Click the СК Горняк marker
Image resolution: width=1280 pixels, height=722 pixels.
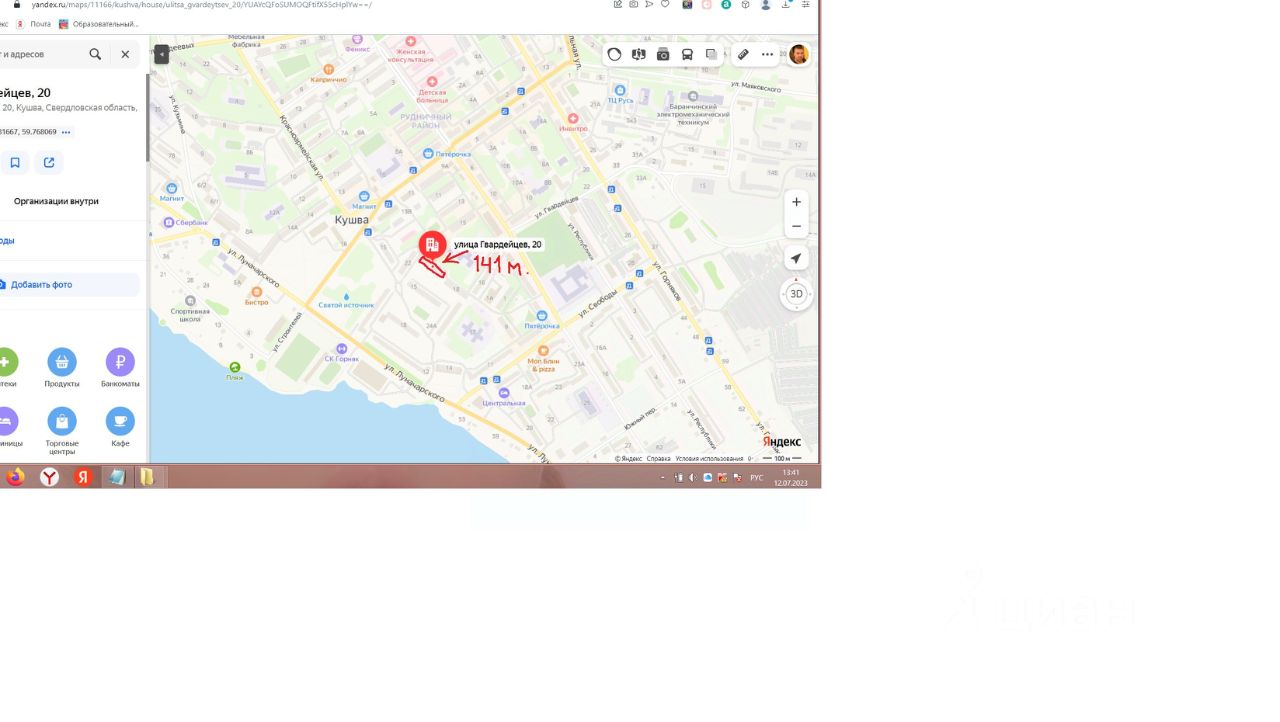[342, 348]
